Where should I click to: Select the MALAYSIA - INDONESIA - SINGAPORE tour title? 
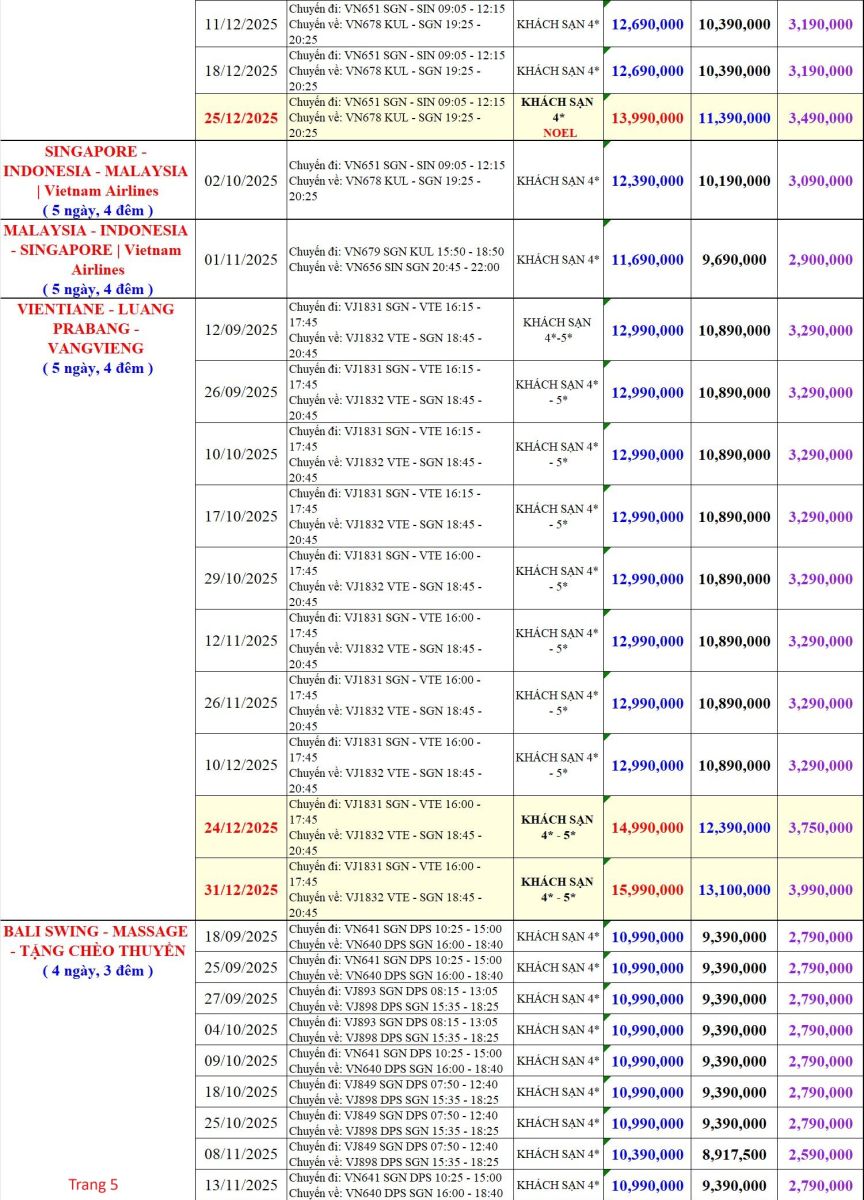pyautogui.click(x=96, y=249)
